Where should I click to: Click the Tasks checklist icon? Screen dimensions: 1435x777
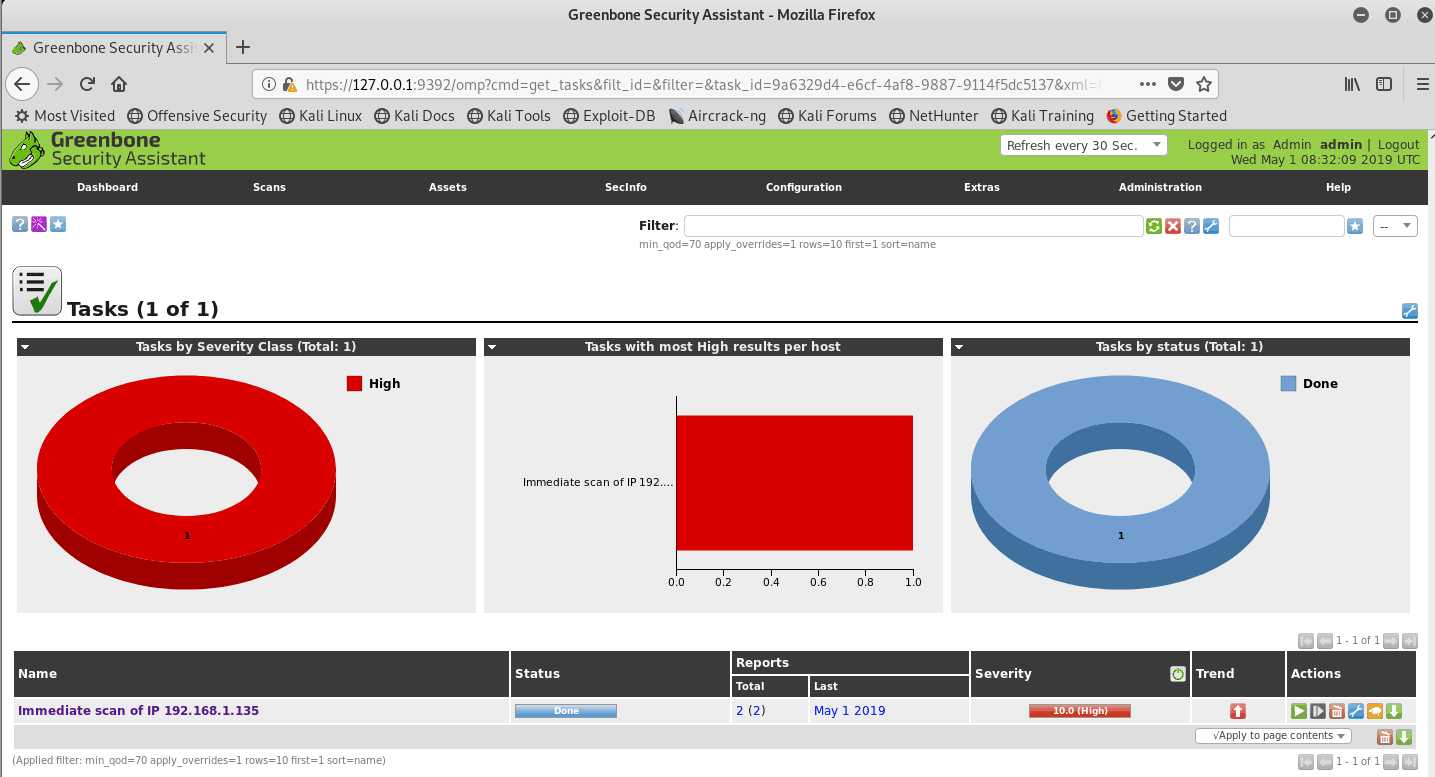[37, 291]
